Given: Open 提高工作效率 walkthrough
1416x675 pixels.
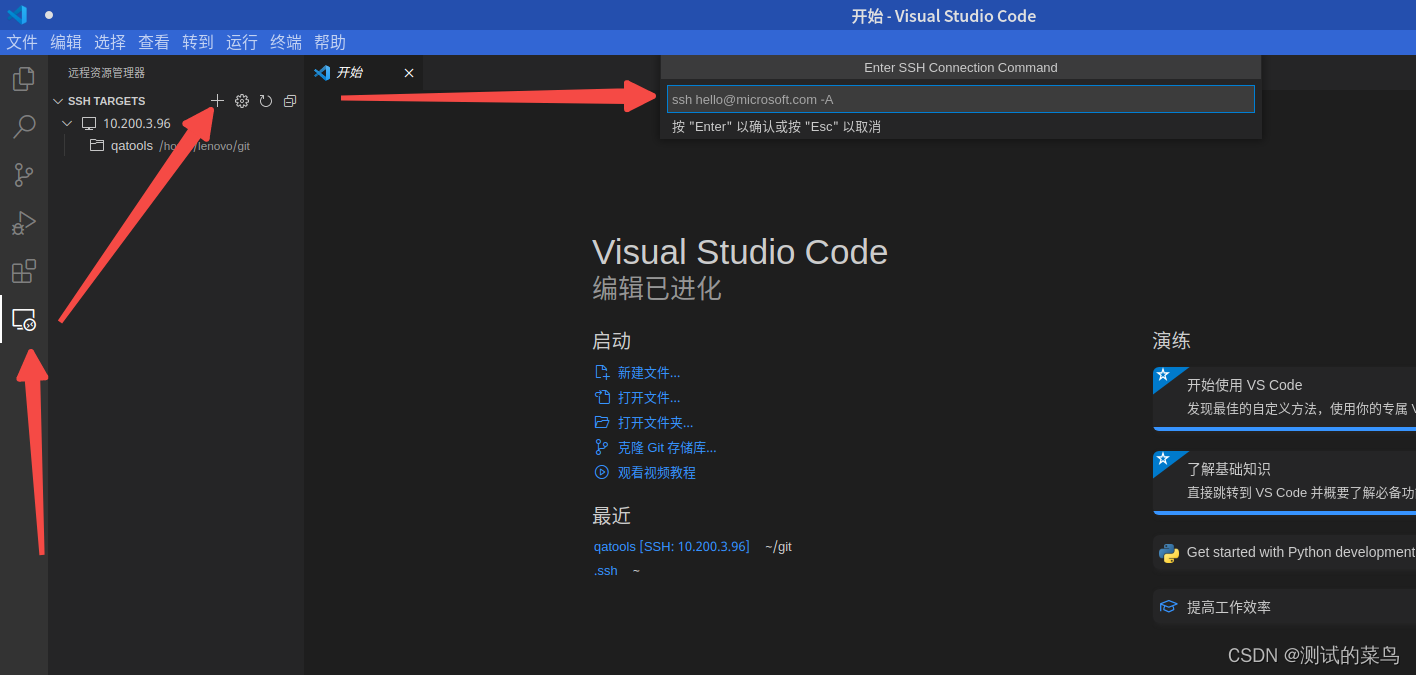Looking at the screenshot, I should (1284, 607).
